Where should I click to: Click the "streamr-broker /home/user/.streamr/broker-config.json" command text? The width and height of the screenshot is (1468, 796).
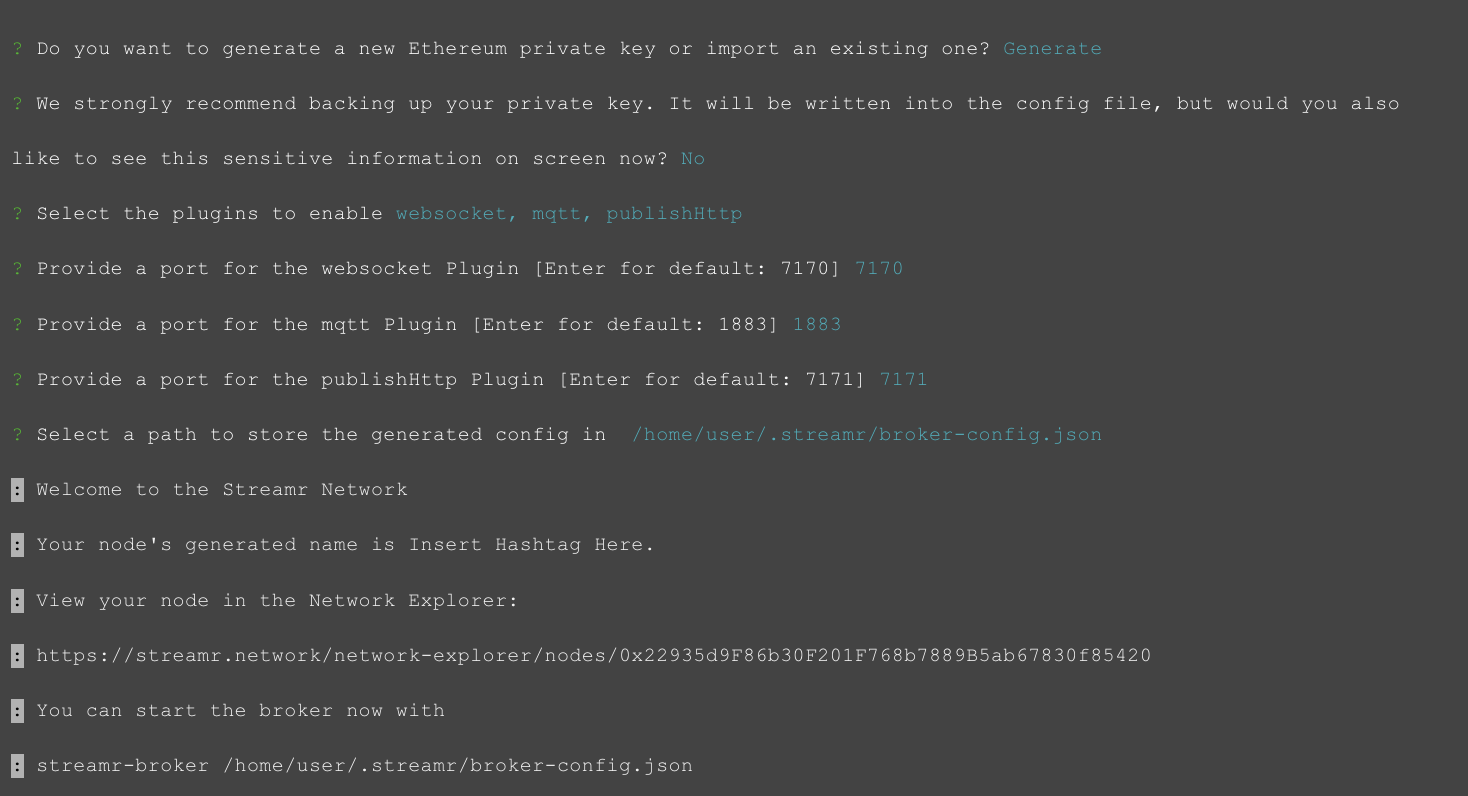click(x=364, y=766)
